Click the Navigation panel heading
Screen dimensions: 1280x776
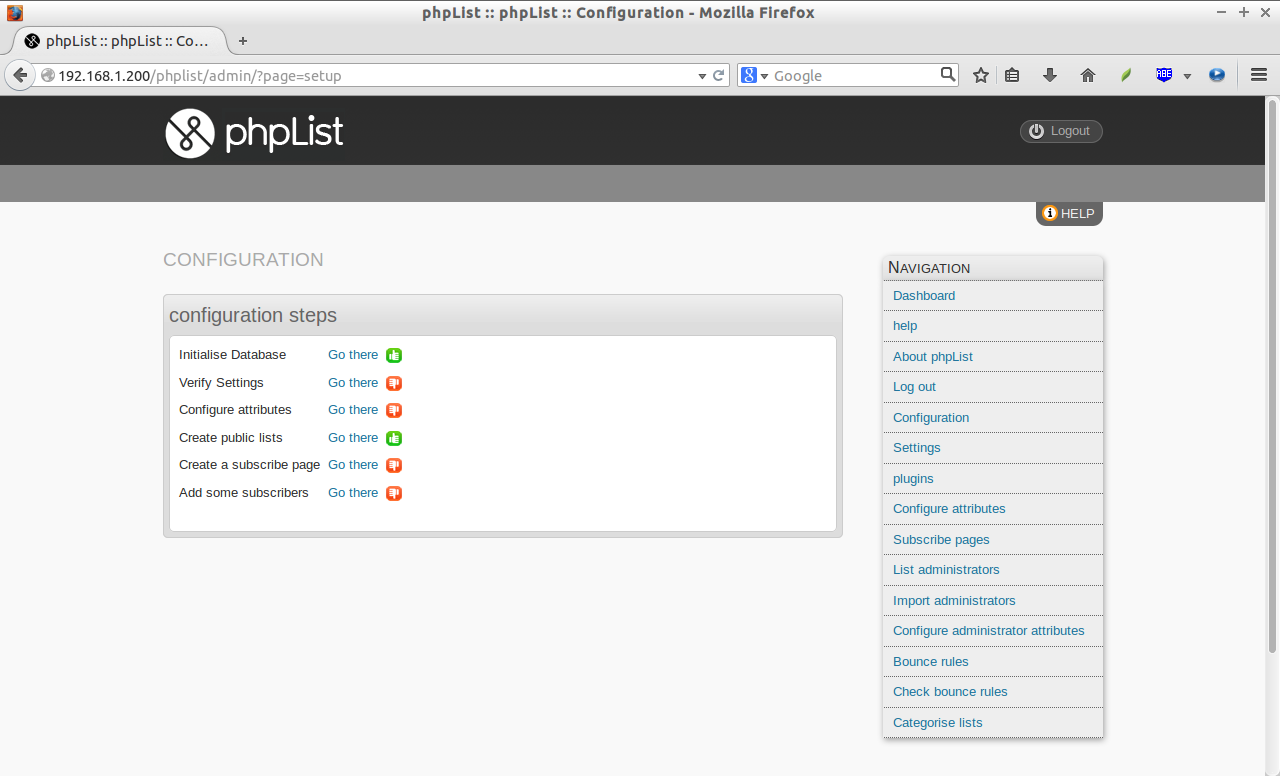click(x=929, y=267)
